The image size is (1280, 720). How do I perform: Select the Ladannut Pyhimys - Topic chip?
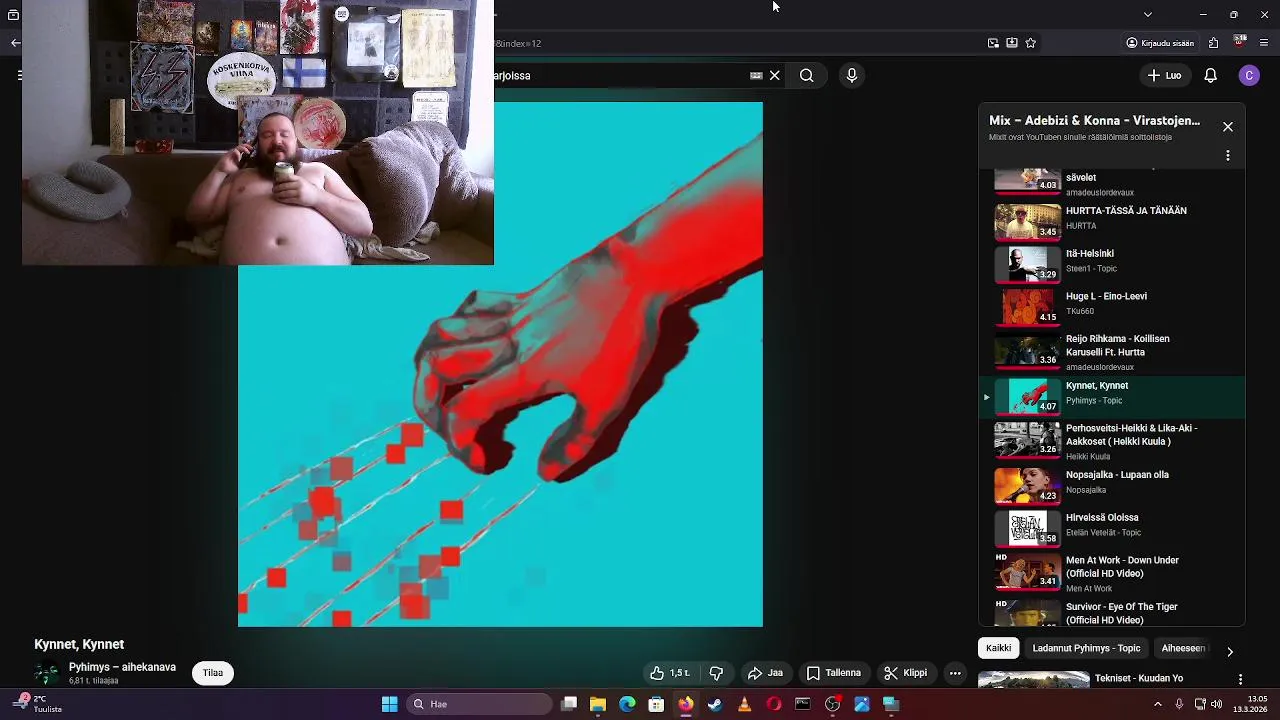[x=1086, y=648]
